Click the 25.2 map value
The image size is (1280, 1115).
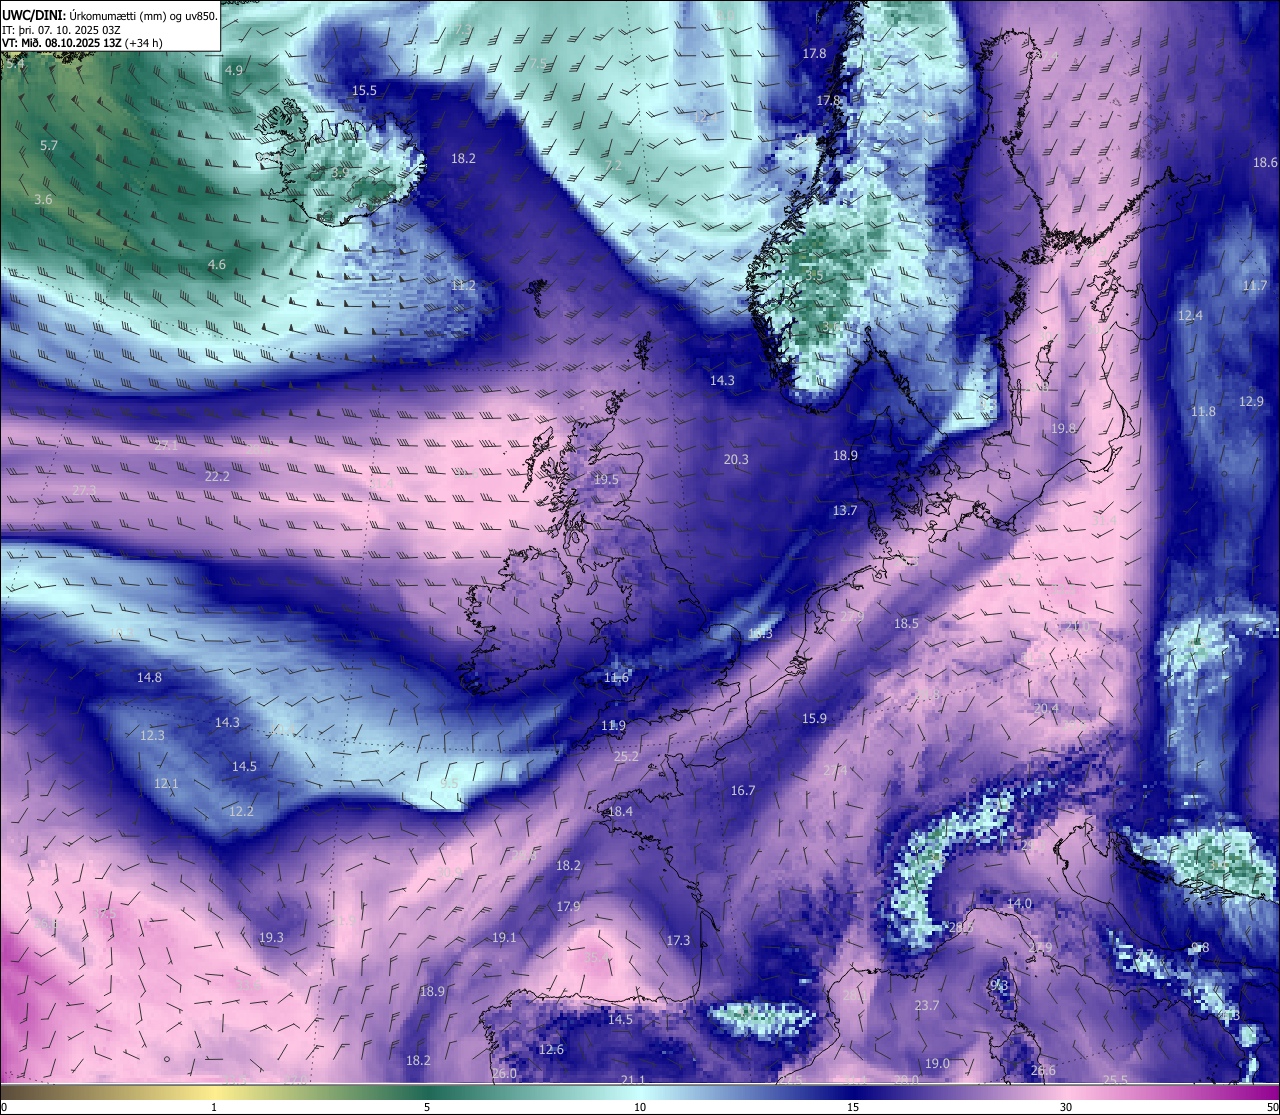coord(626,756)
